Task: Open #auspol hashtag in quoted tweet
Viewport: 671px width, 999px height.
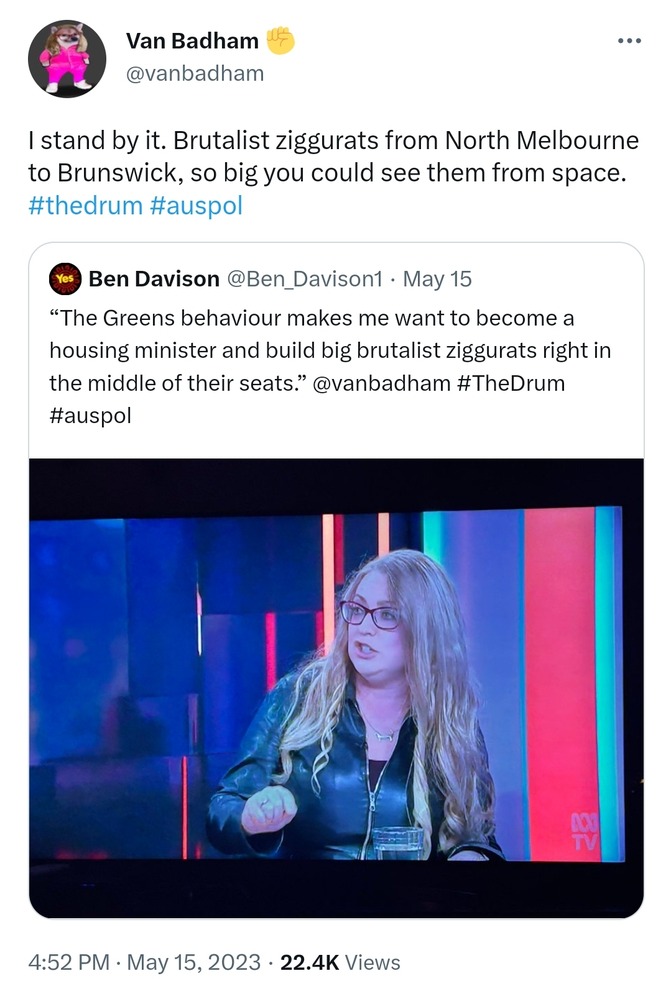Action: [x=90, y=415]
